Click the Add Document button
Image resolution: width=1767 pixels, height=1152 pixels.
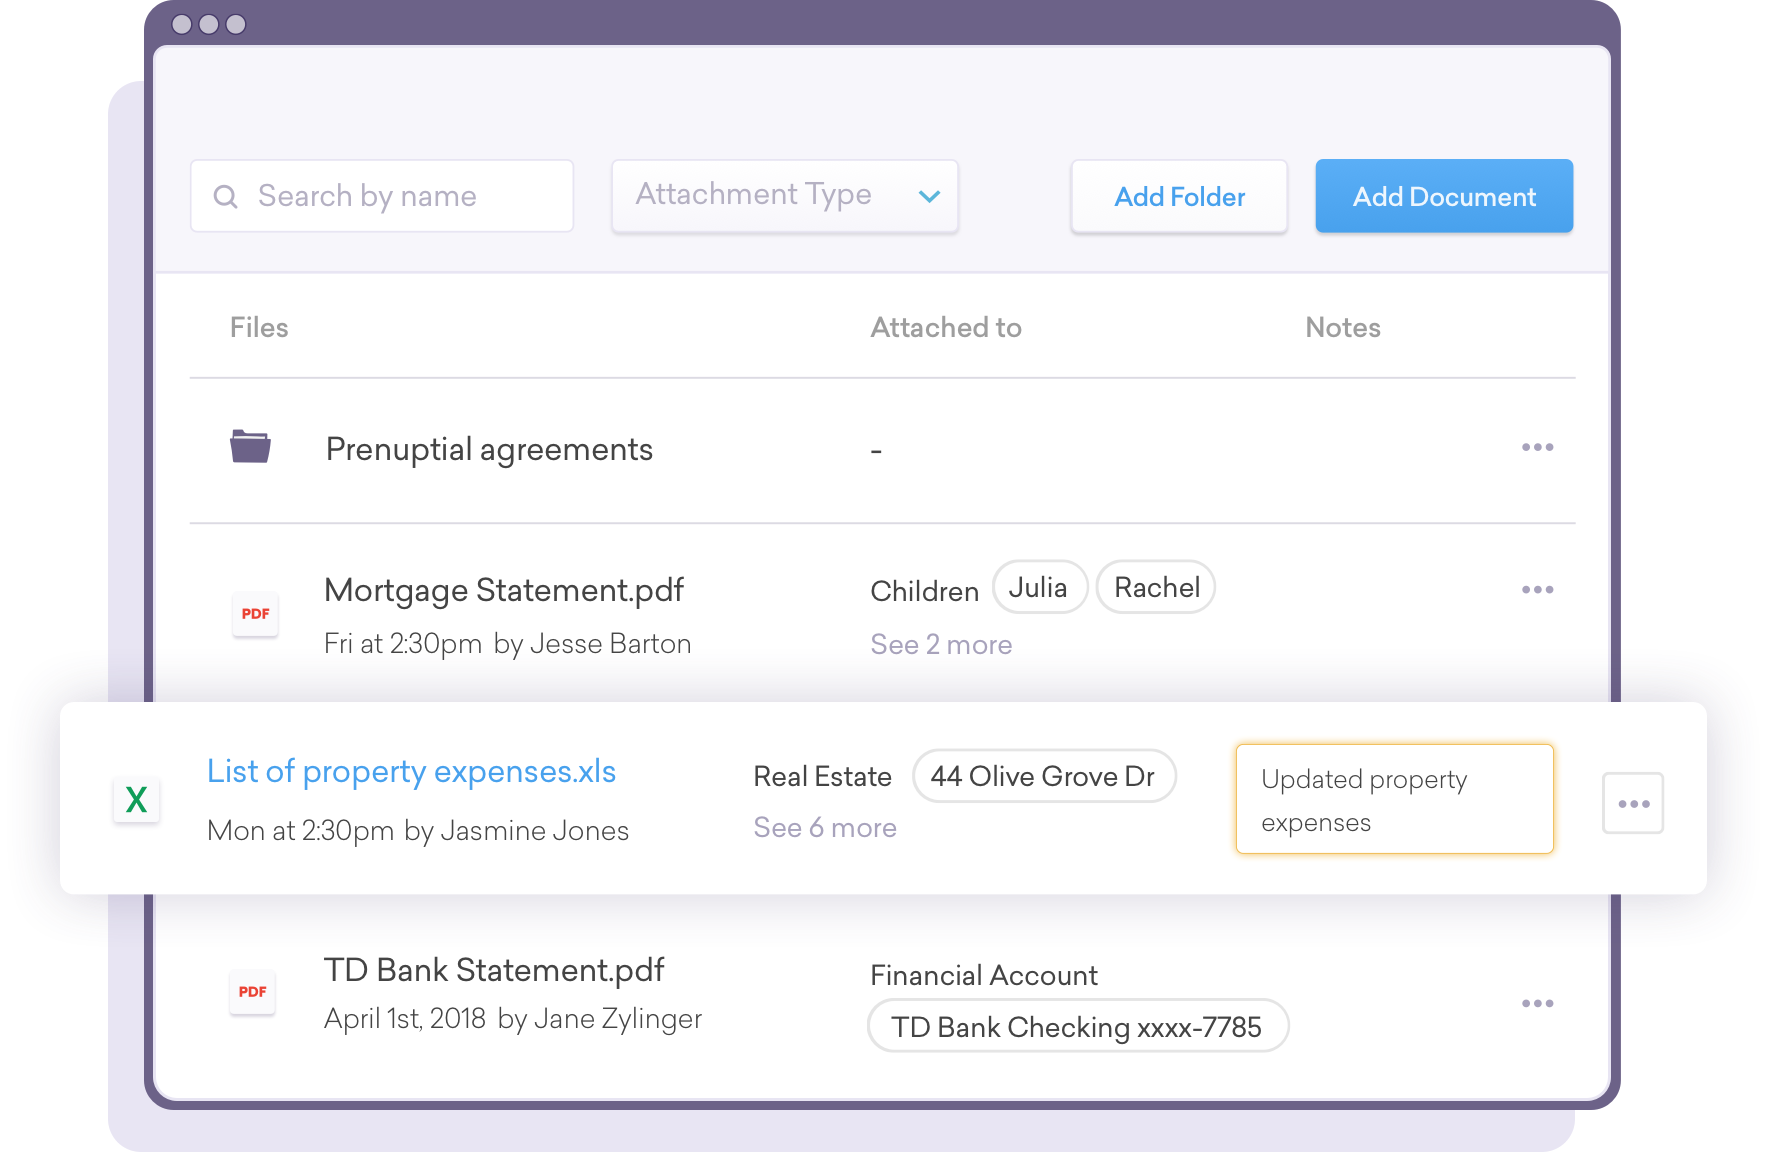tap(1444, 197)
